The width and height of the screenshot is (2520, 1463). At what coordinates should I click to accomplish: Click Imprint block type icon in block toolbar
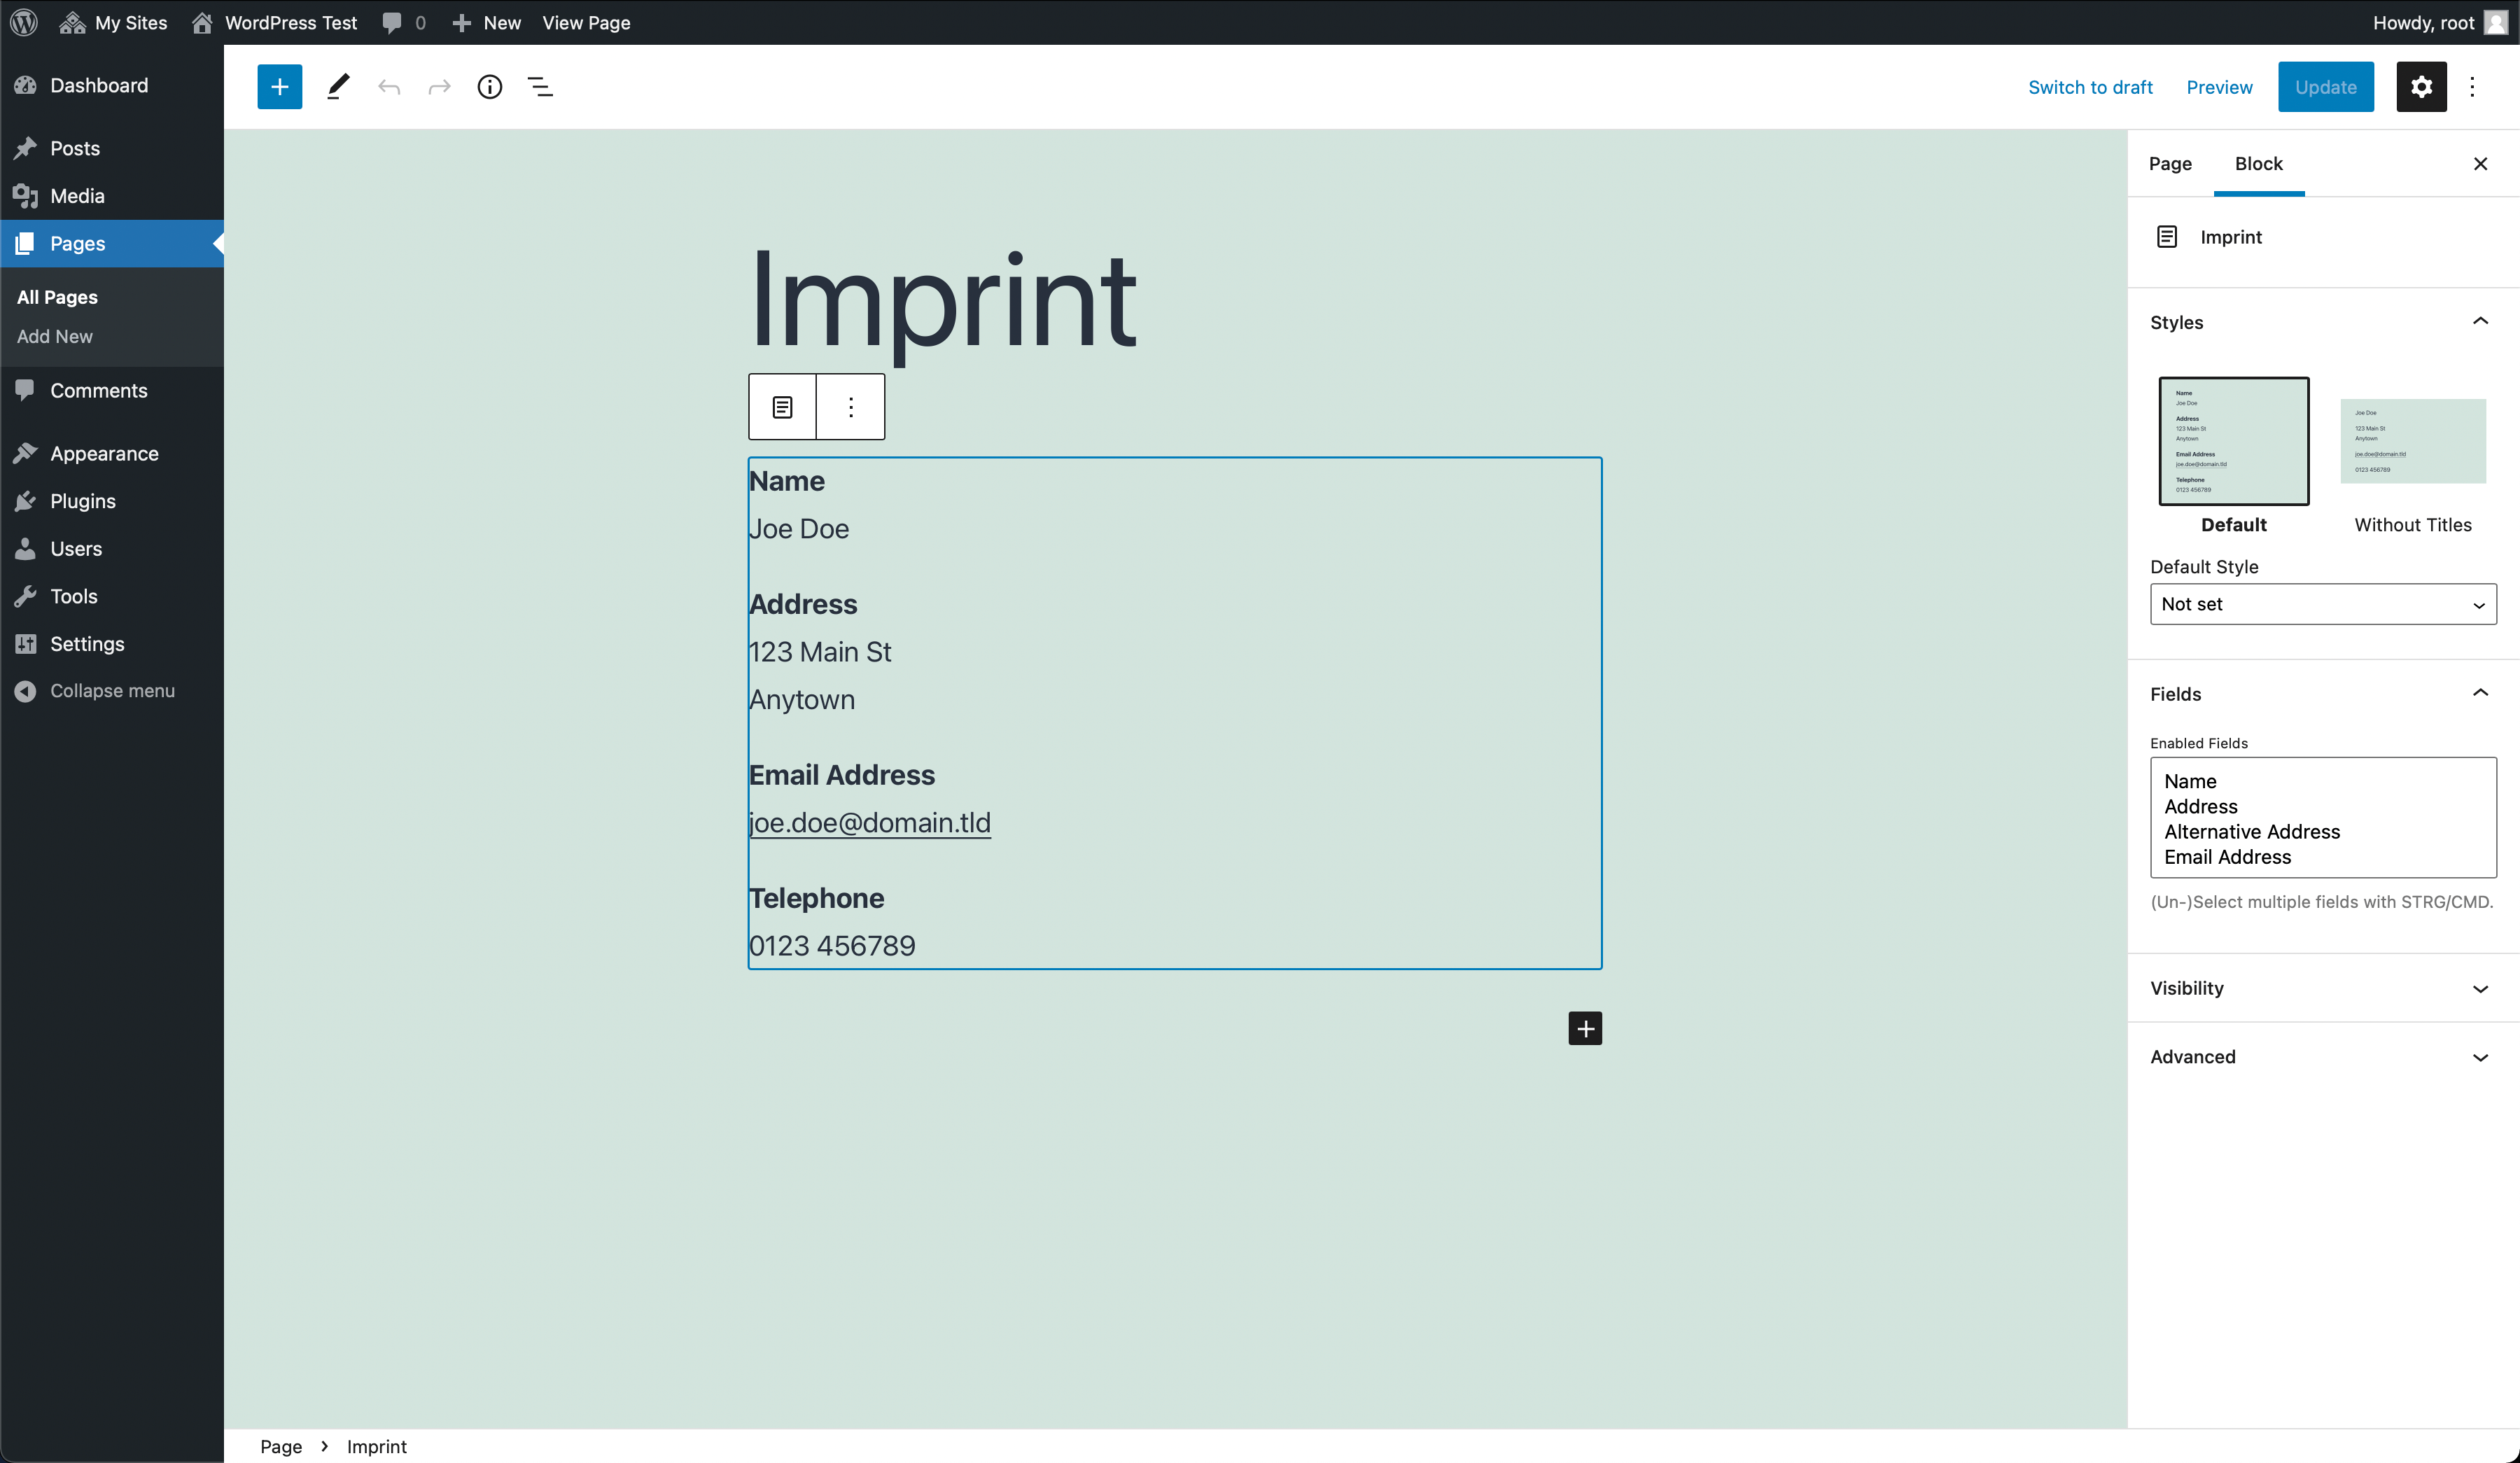pos(782,407)
